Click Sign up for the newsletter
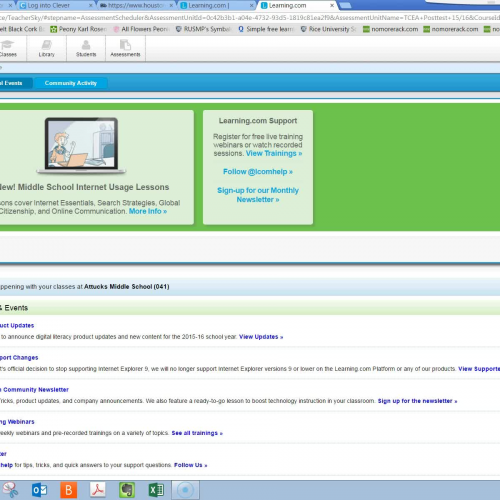The width and height of the screenshot is (500, 500). tap(417, 401)
